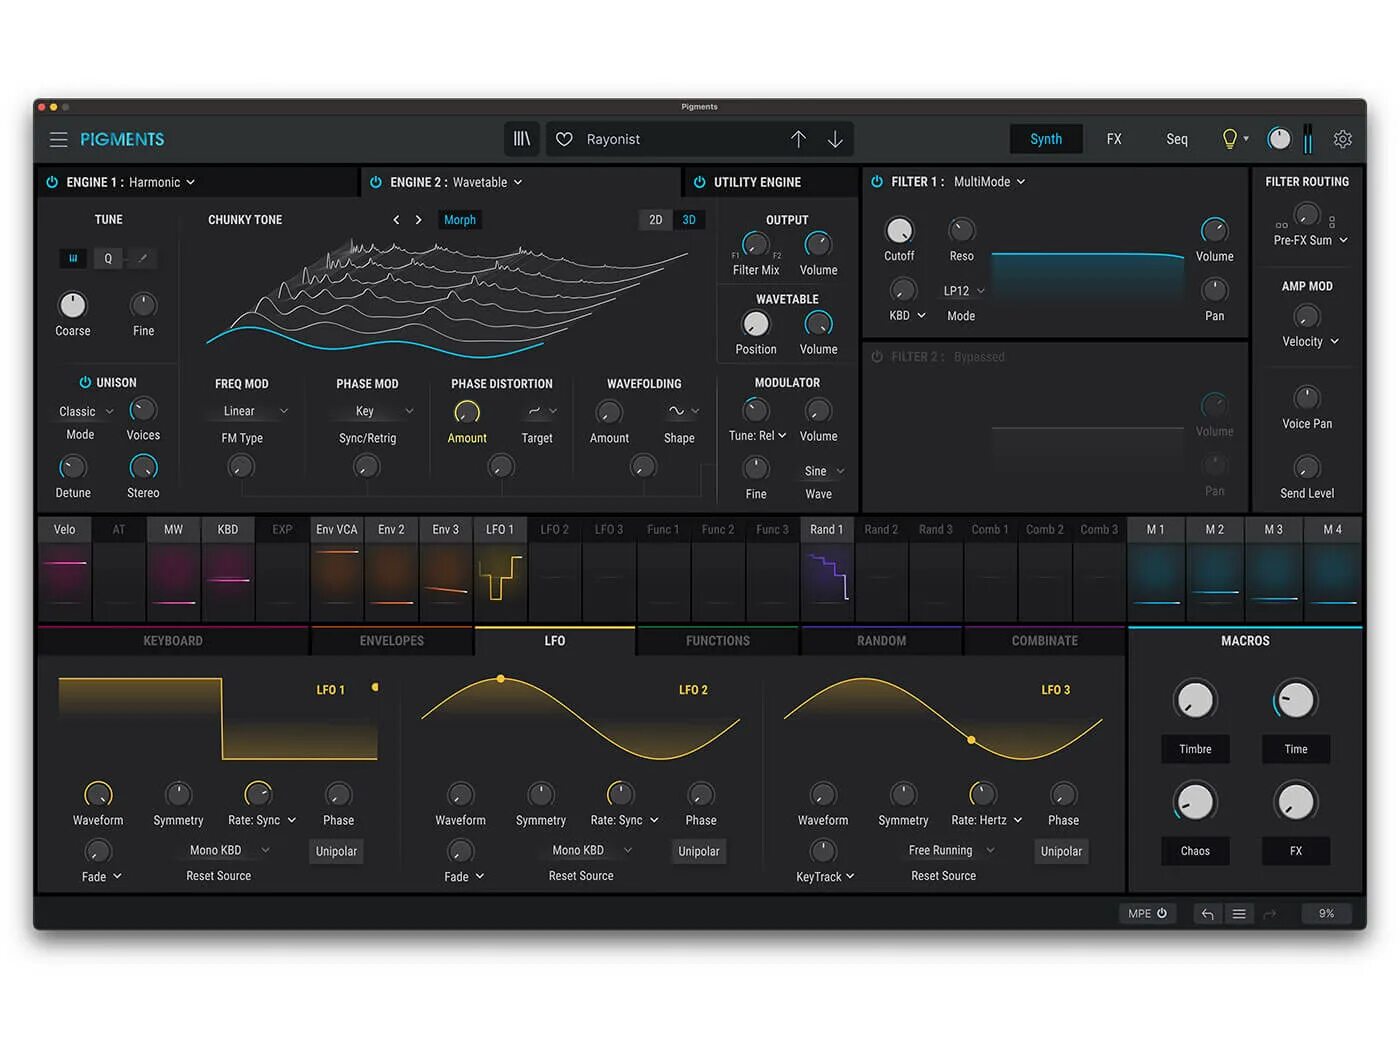
Task: Adjust the Unison Detune knob
Action: point(72,466)
